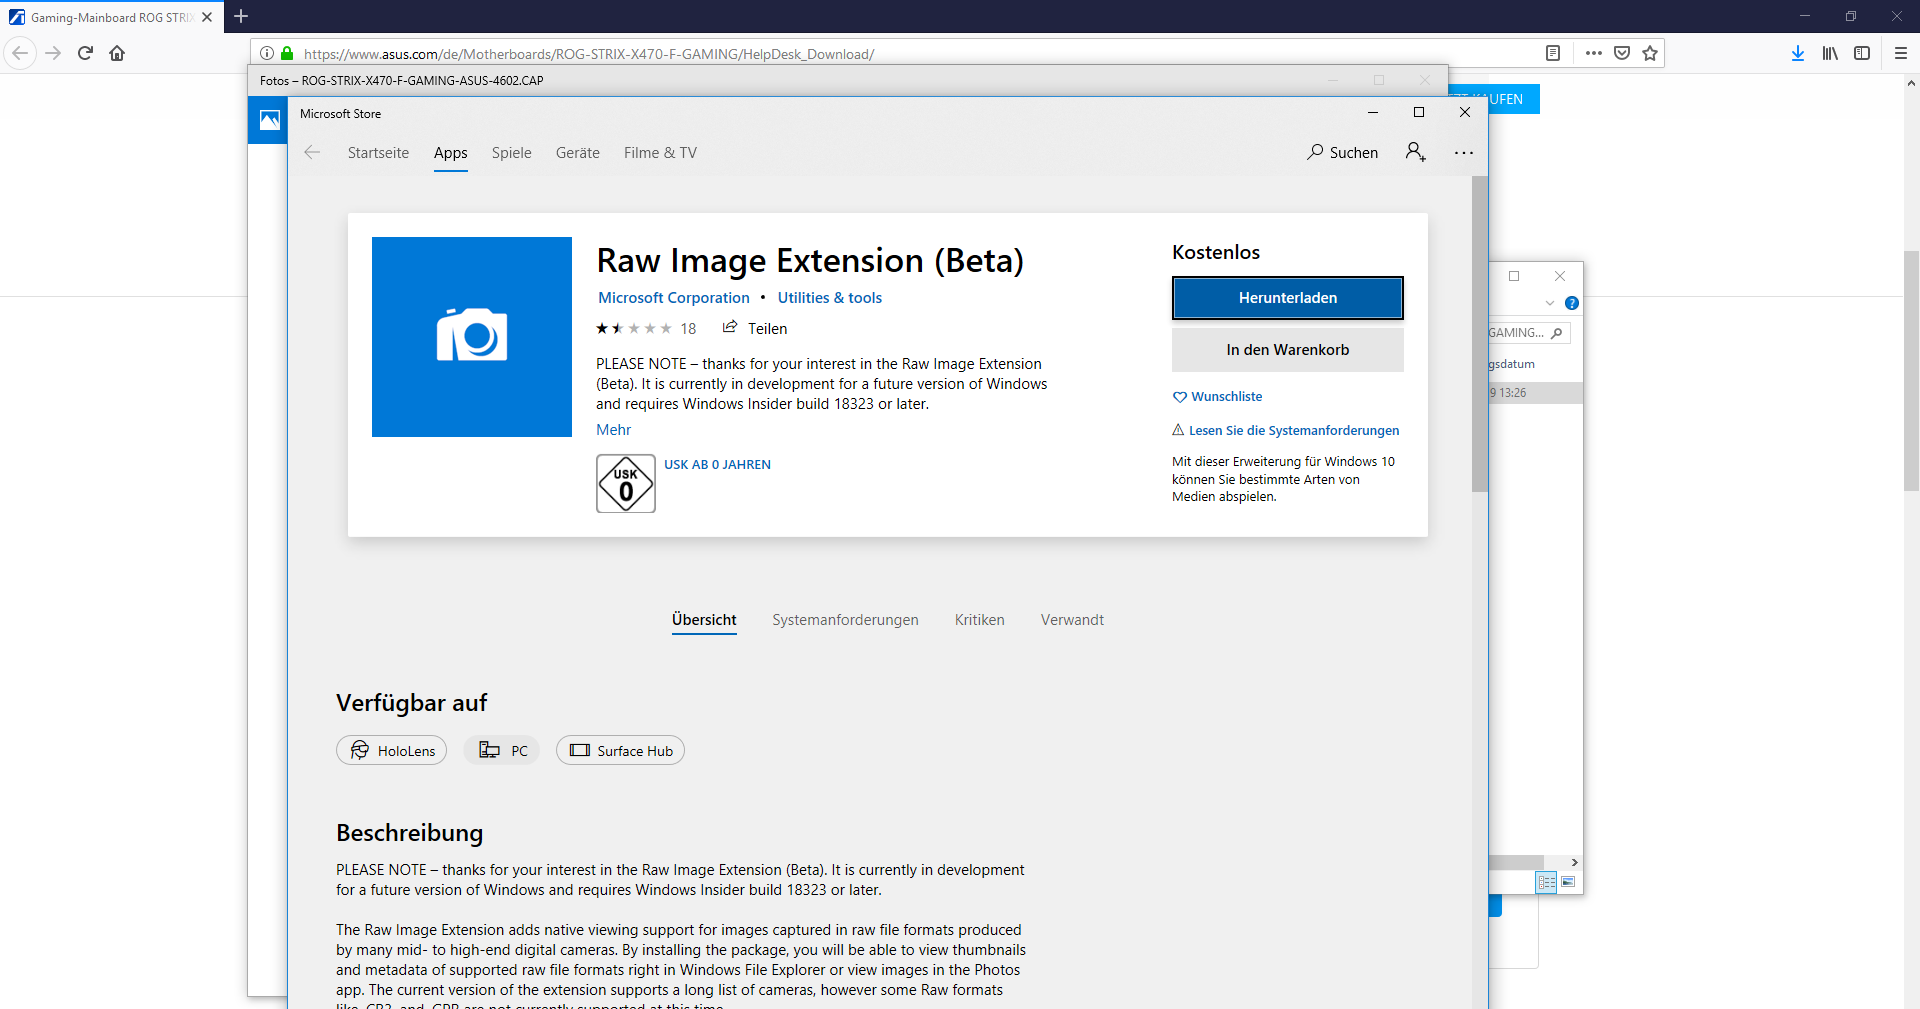Open the Systemanforderungen section tab
1920x1009 pixels.
click(845, 620)
